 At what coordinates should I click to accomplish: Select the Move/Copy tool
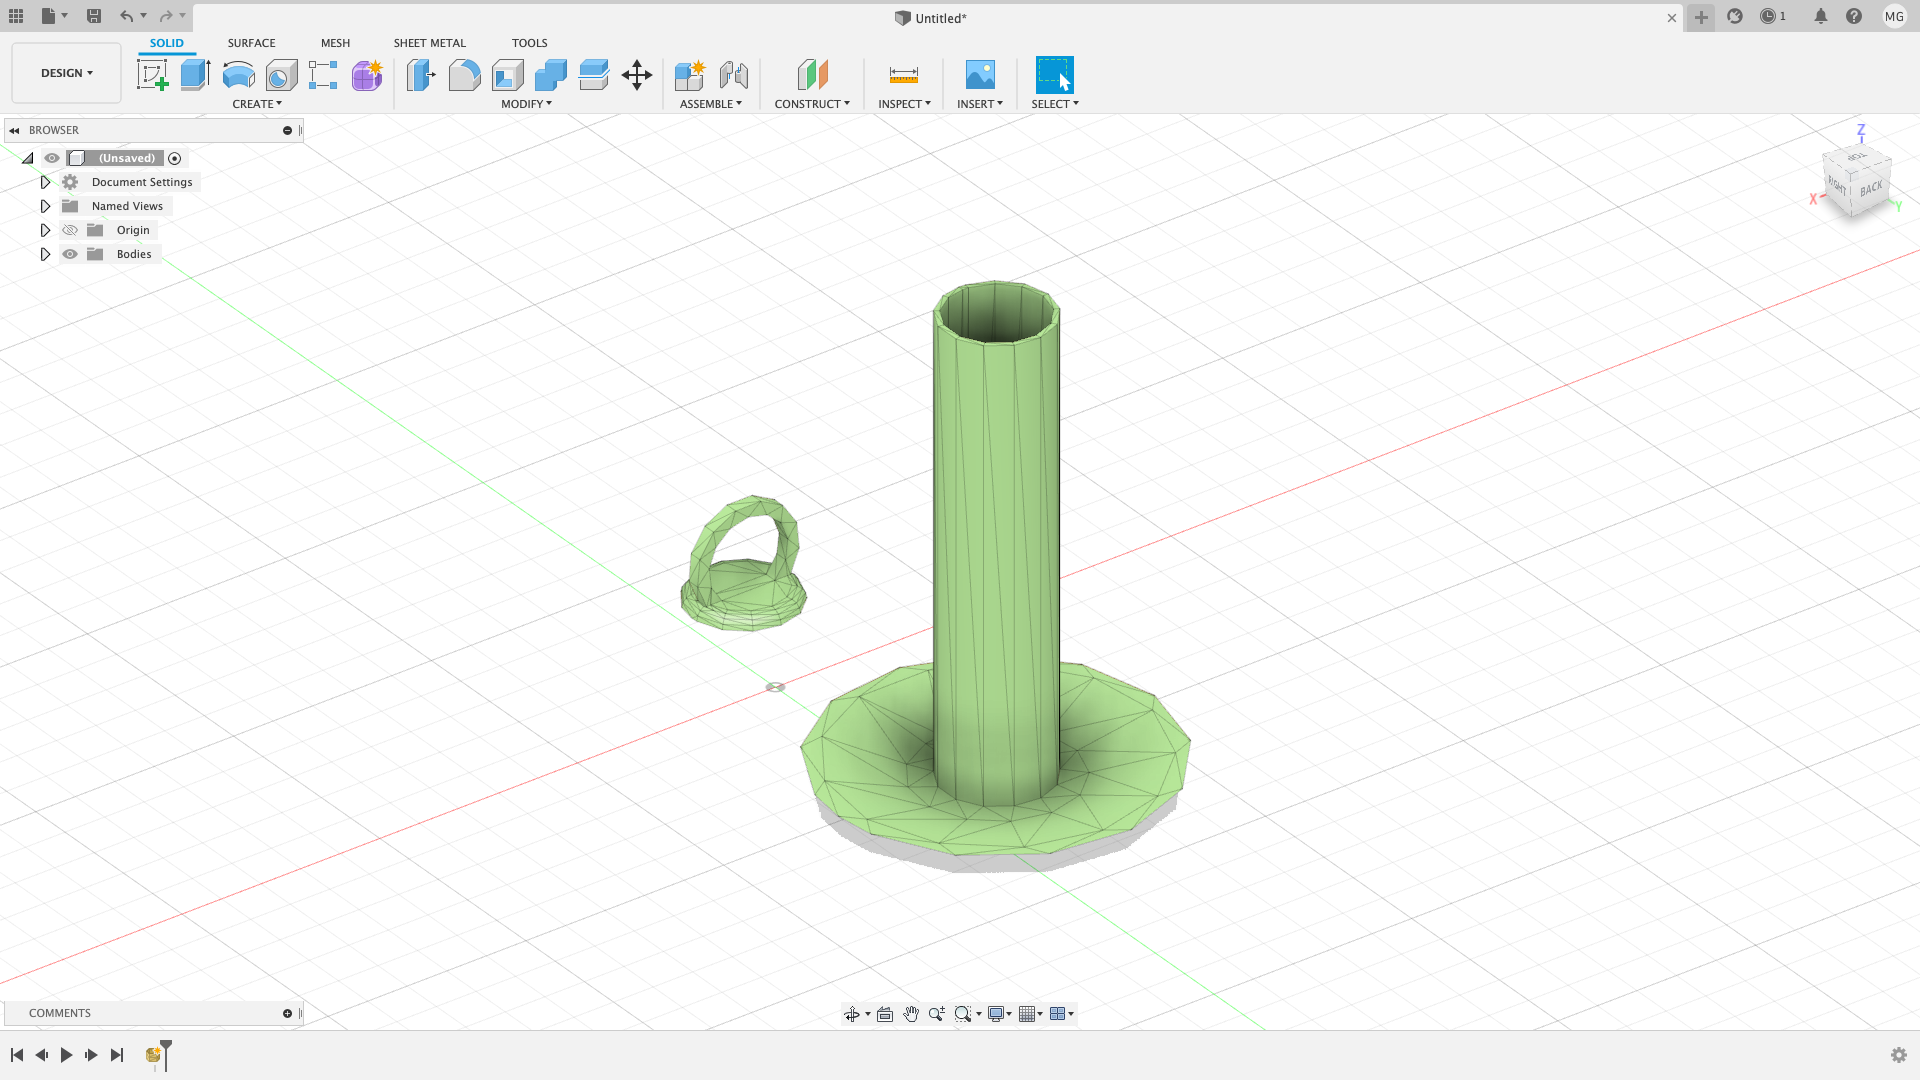(637, 75)
